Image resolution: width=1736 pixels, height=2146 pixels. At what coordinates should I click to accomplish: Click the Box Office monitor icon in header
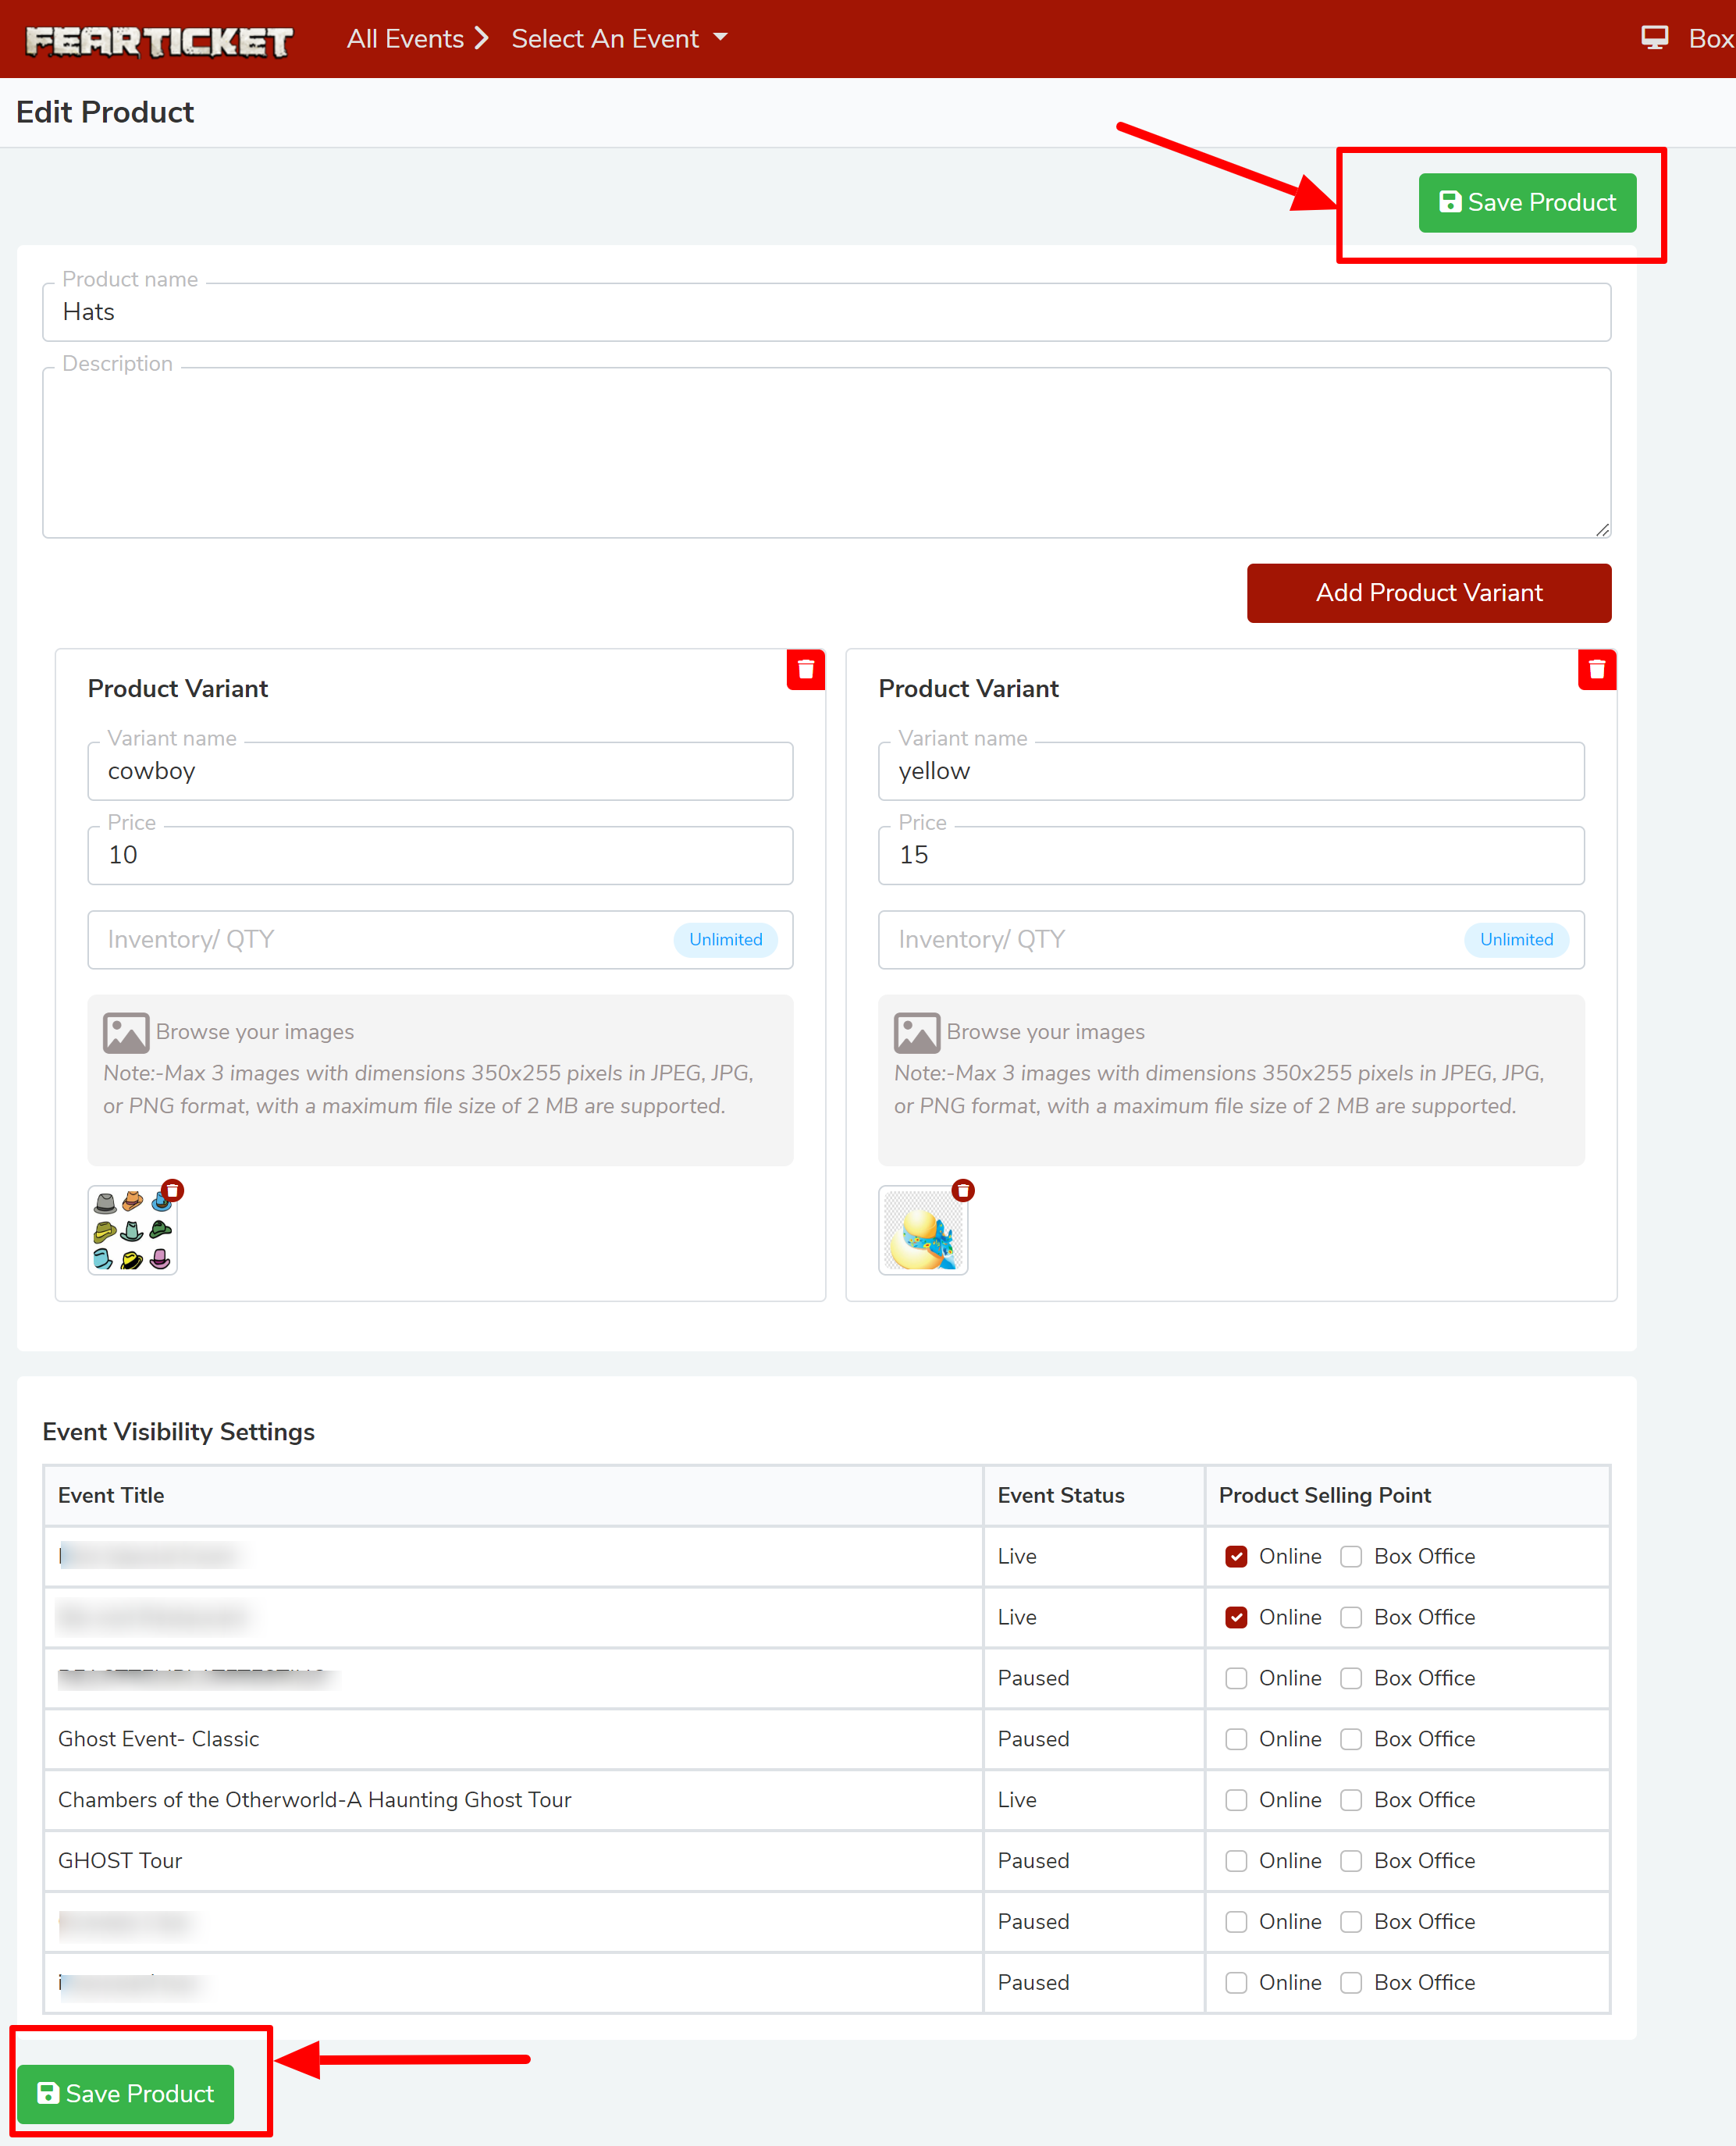coord(1654,38)
